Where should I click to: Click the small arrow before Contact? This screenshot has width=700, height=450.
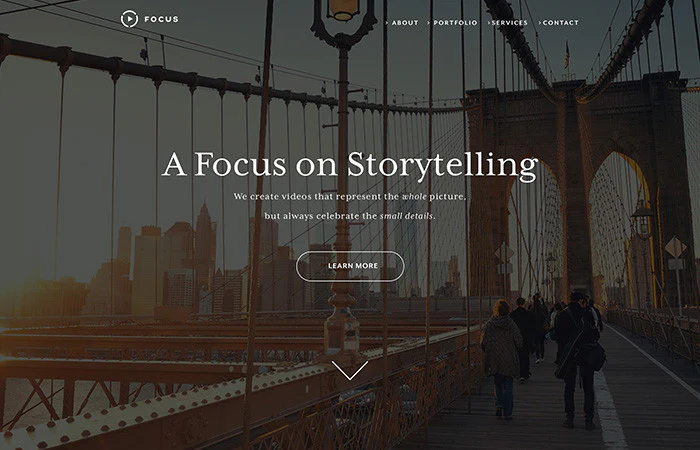[540, 23]
